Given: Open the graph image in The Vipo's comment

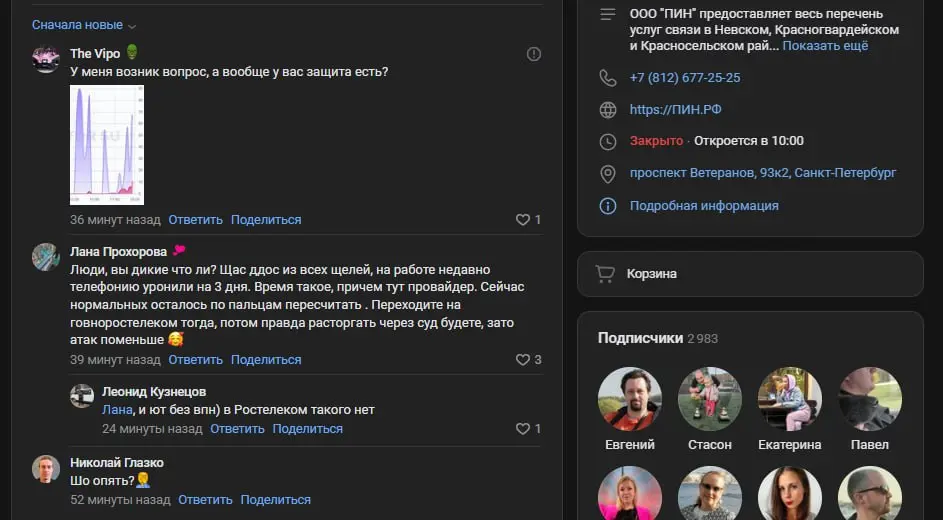Looking at the screenshot, I should click(x=107, y=145).
